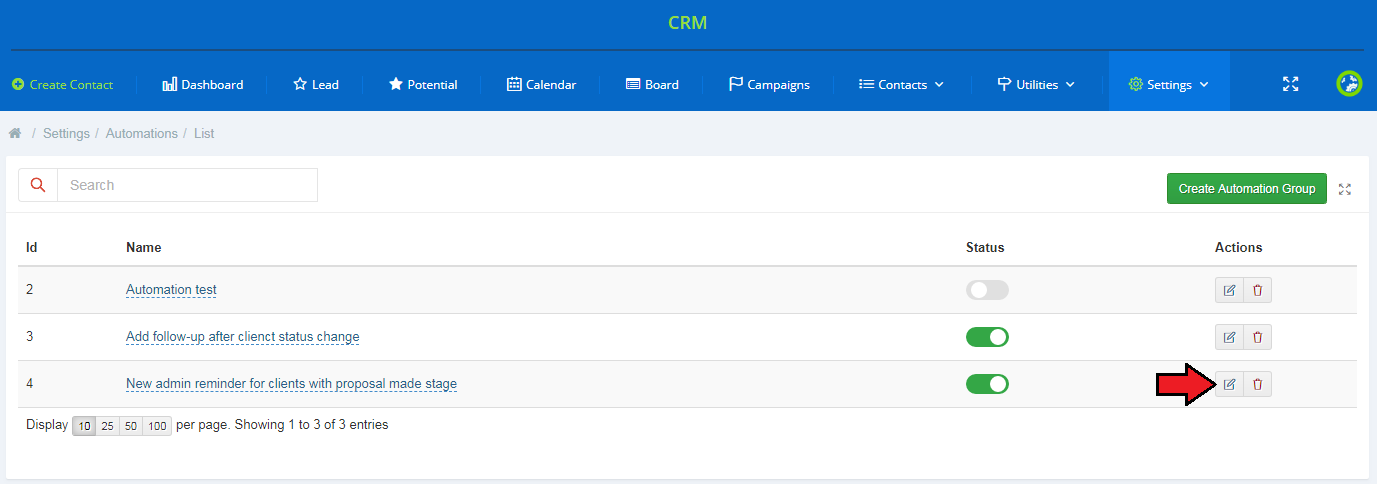Open New admin reminder for clients link
Image resolution: width=1377 pixels, height=484 pixels.
(291, 384)
